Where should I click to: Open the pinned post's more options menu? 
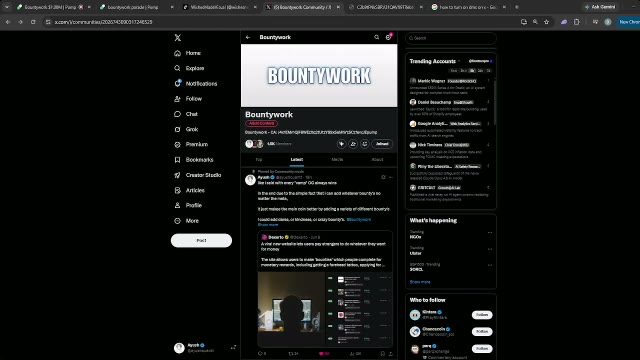tap(391, 177)
